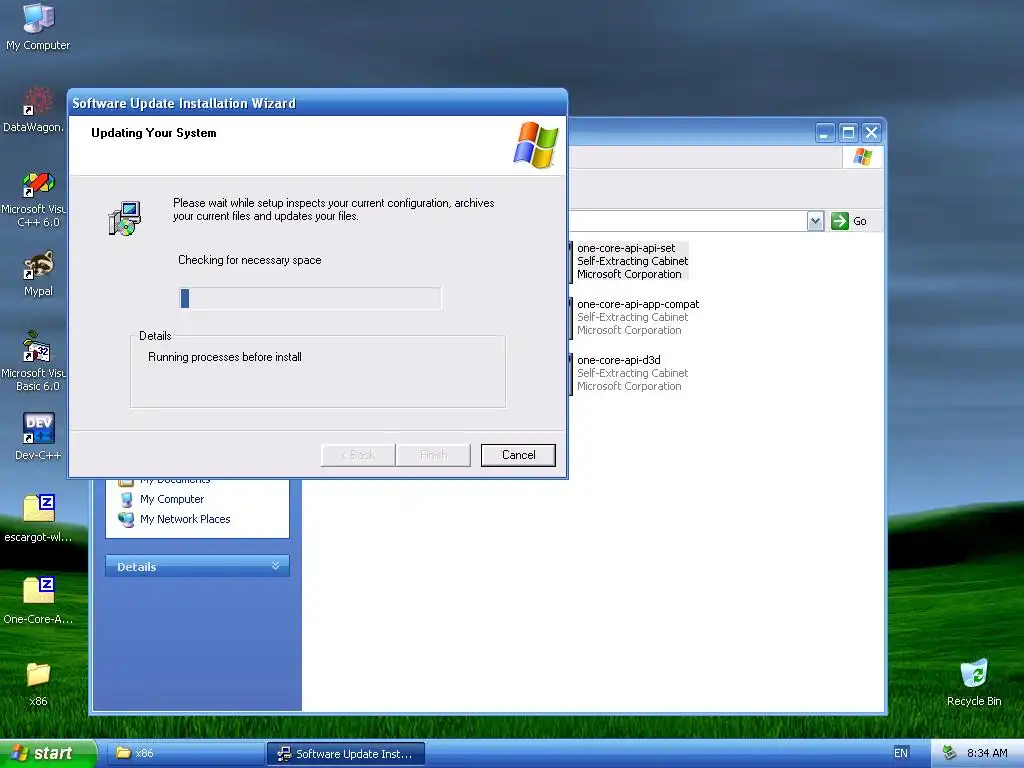Click the Cancel button in the wizard
1024x768 pixels.
pyautogui.click(x=518, y=455)
